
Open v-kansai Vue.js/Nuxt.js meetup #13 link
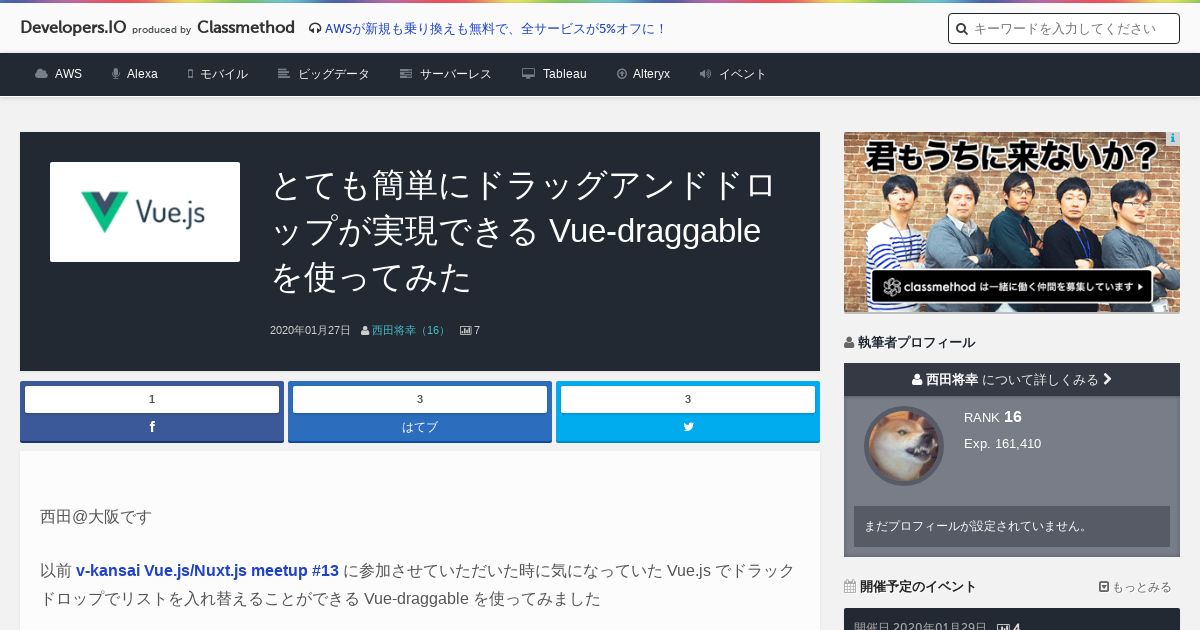207,570
